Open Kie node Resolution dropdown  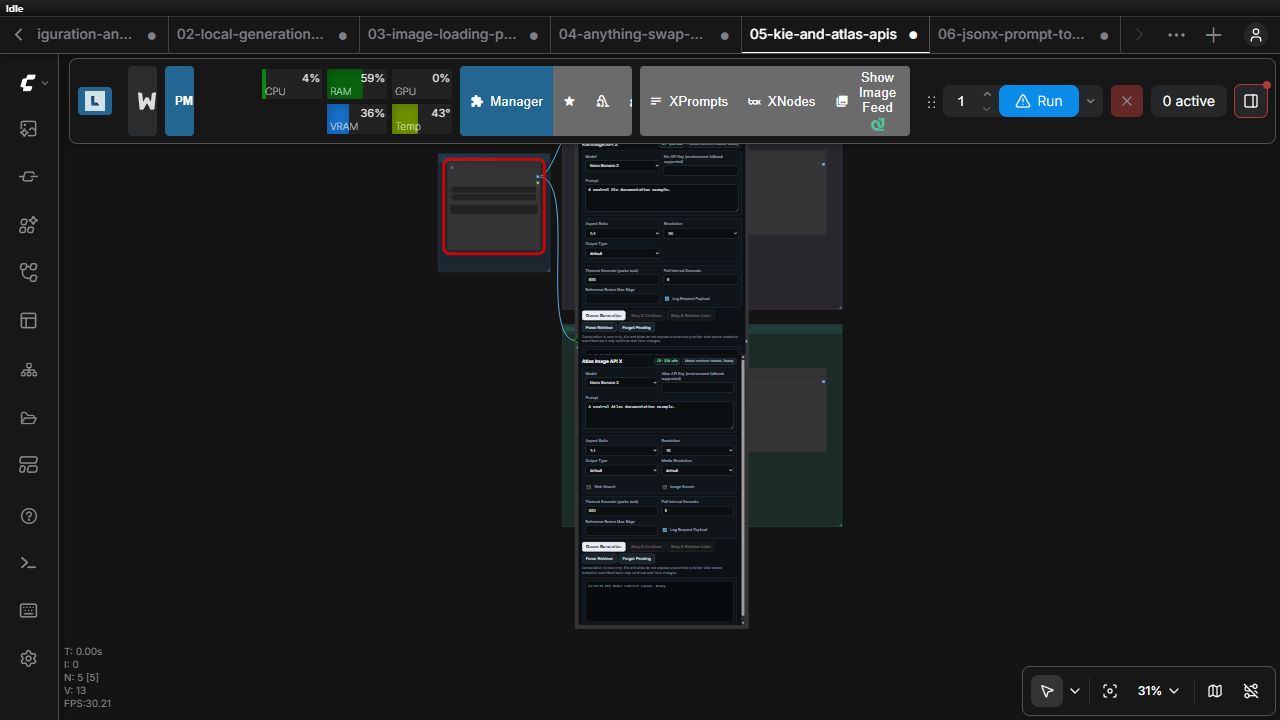[x=701, y=233]
